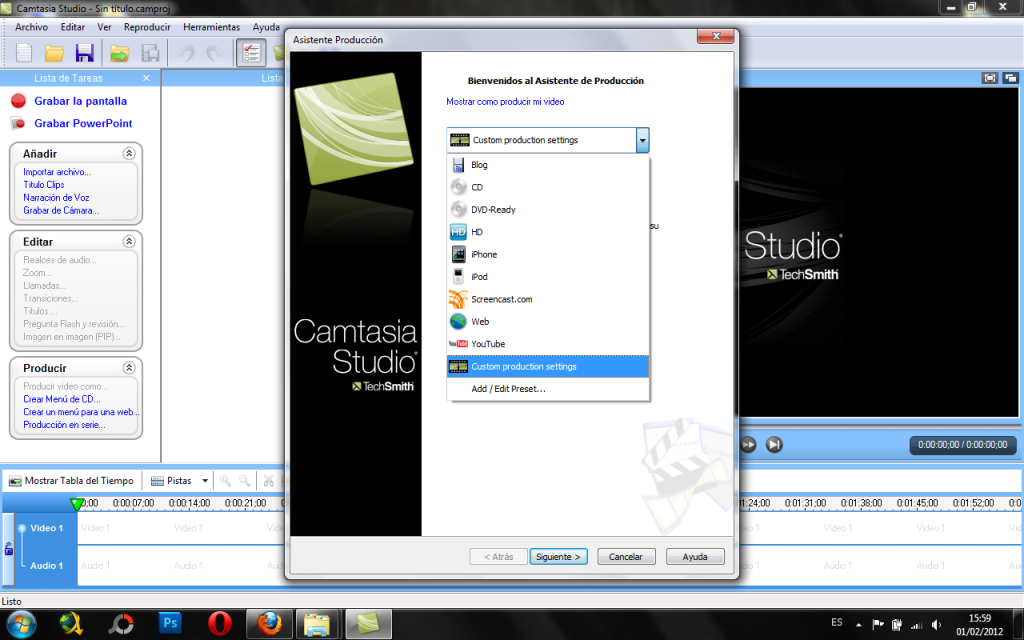
Task: Click the Crear Menú de CD... link
Action: click(x=61, y=399)
